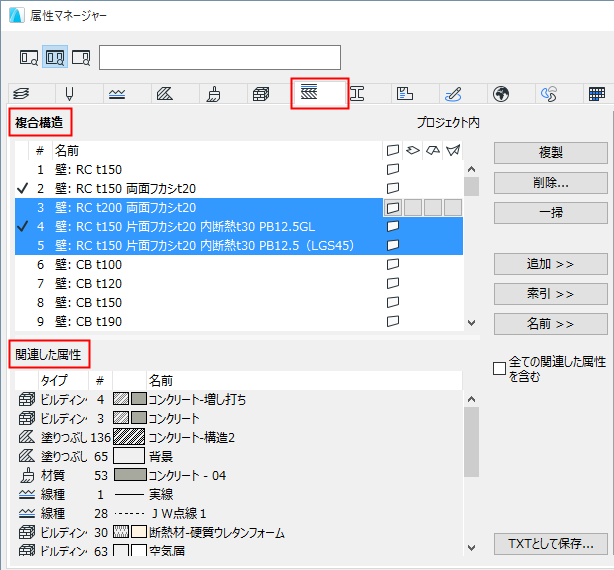The height and width of the screenshot is (570, 614).
Task: Select row 壁: RC t150
Action: 239,170
